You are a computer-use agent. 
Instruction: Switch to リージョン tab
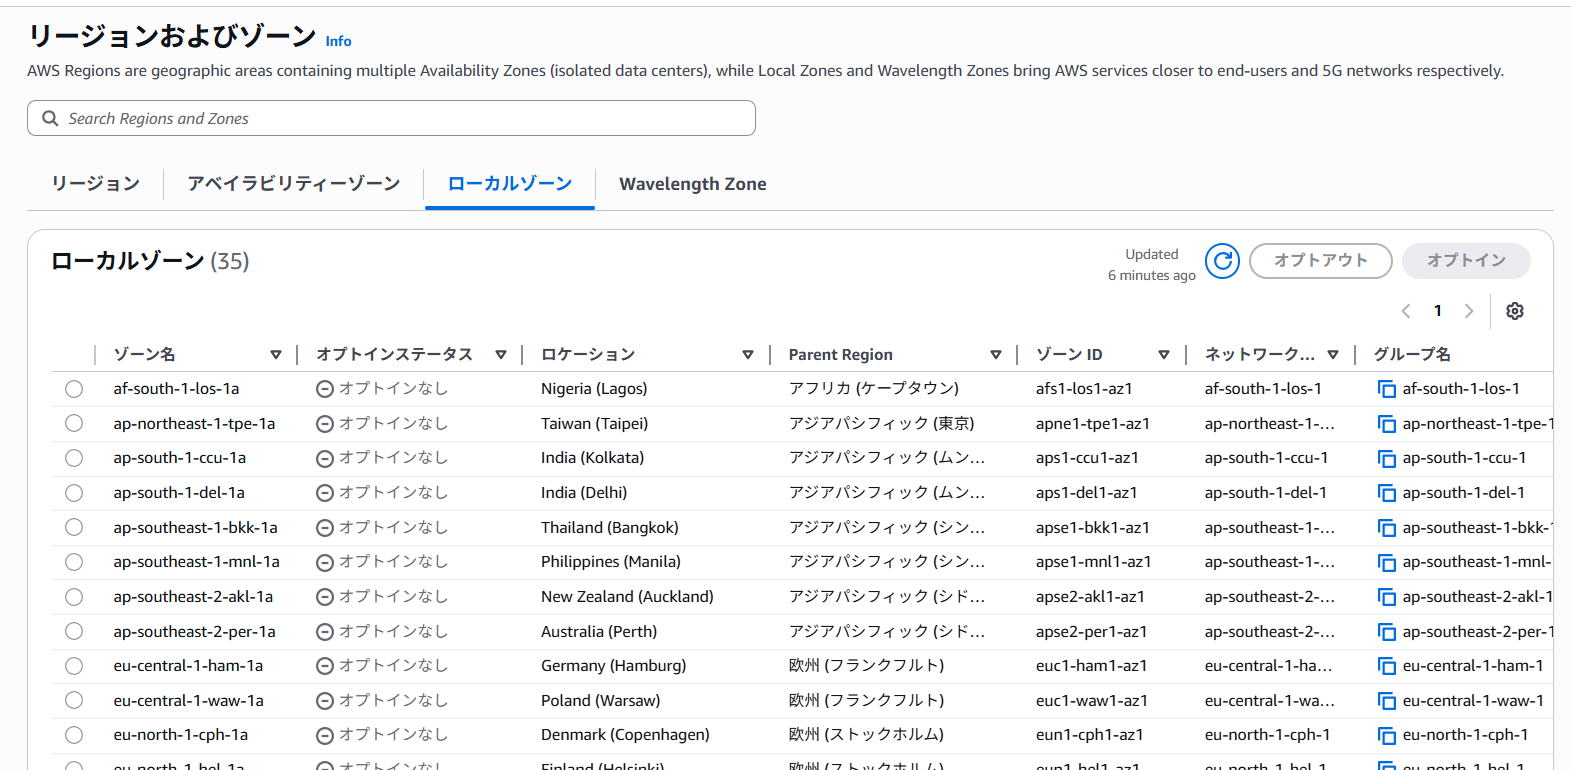coord(96,184)
